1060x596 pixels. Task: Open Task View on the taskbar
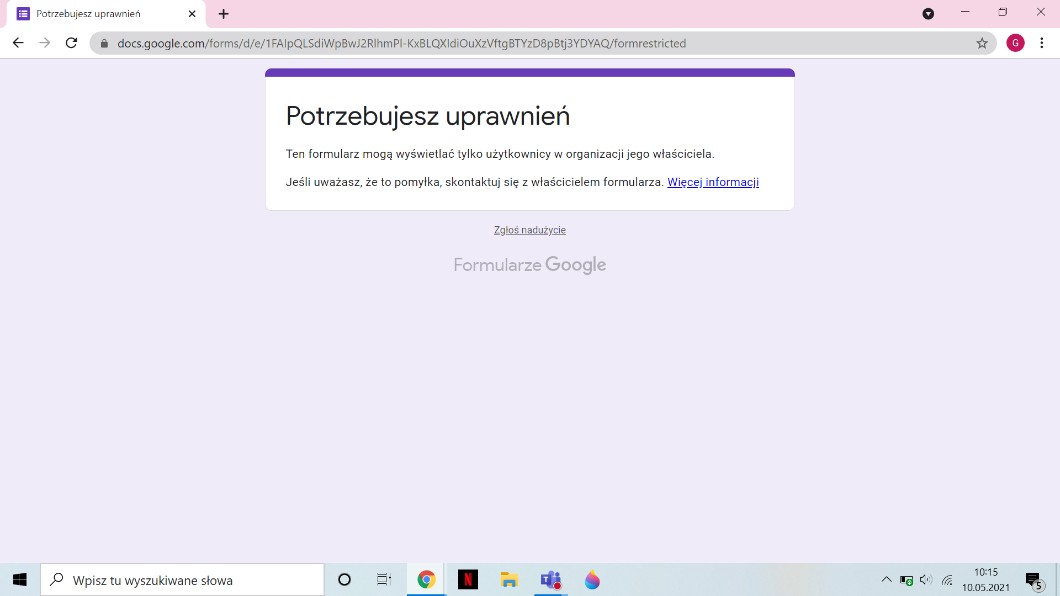[384, 580]
